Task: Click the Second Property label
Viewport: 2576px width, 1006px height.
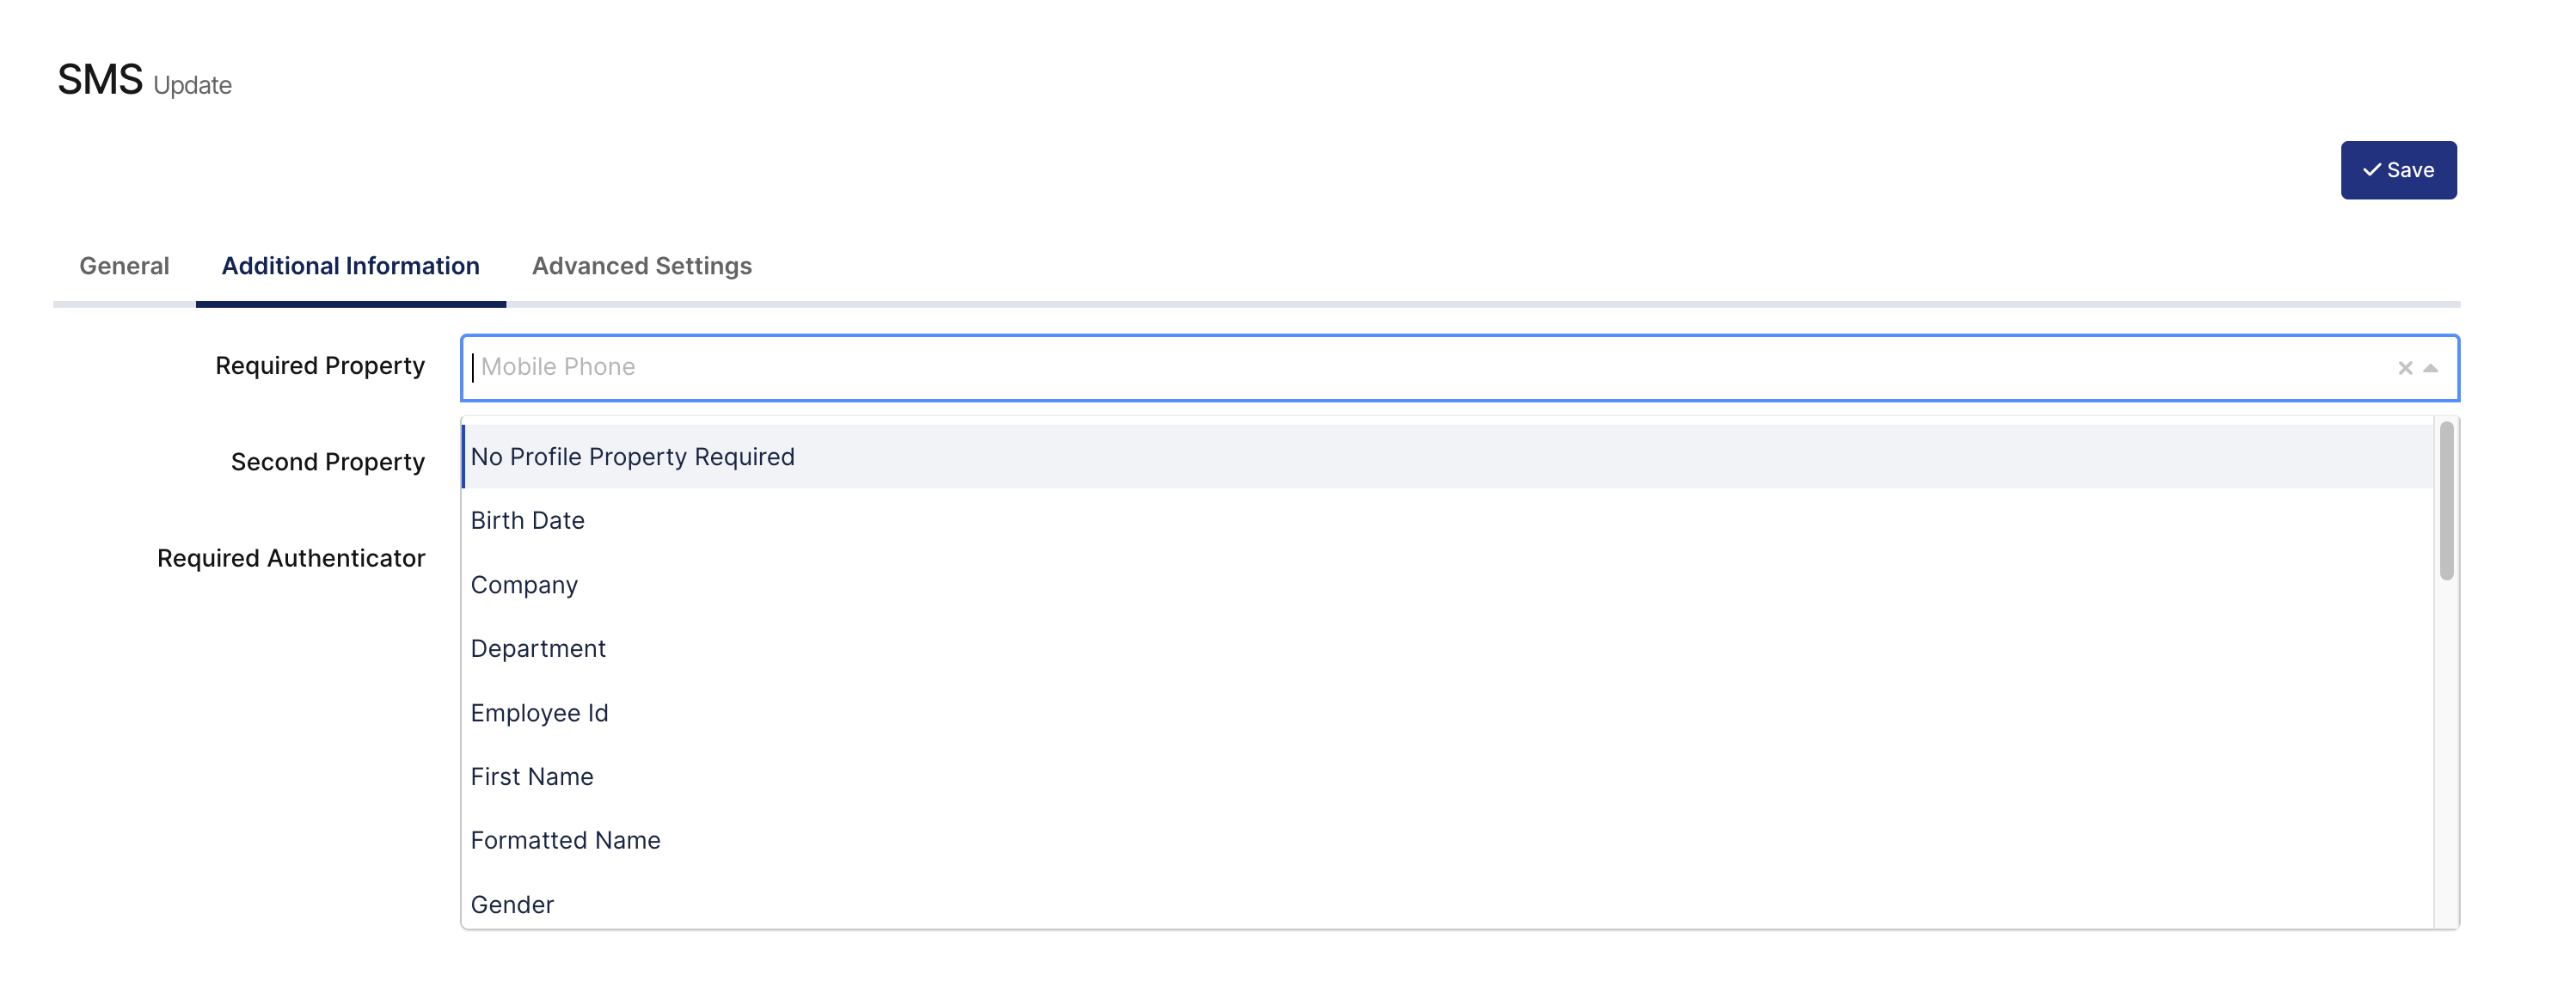Action: [x=328, y=462]
